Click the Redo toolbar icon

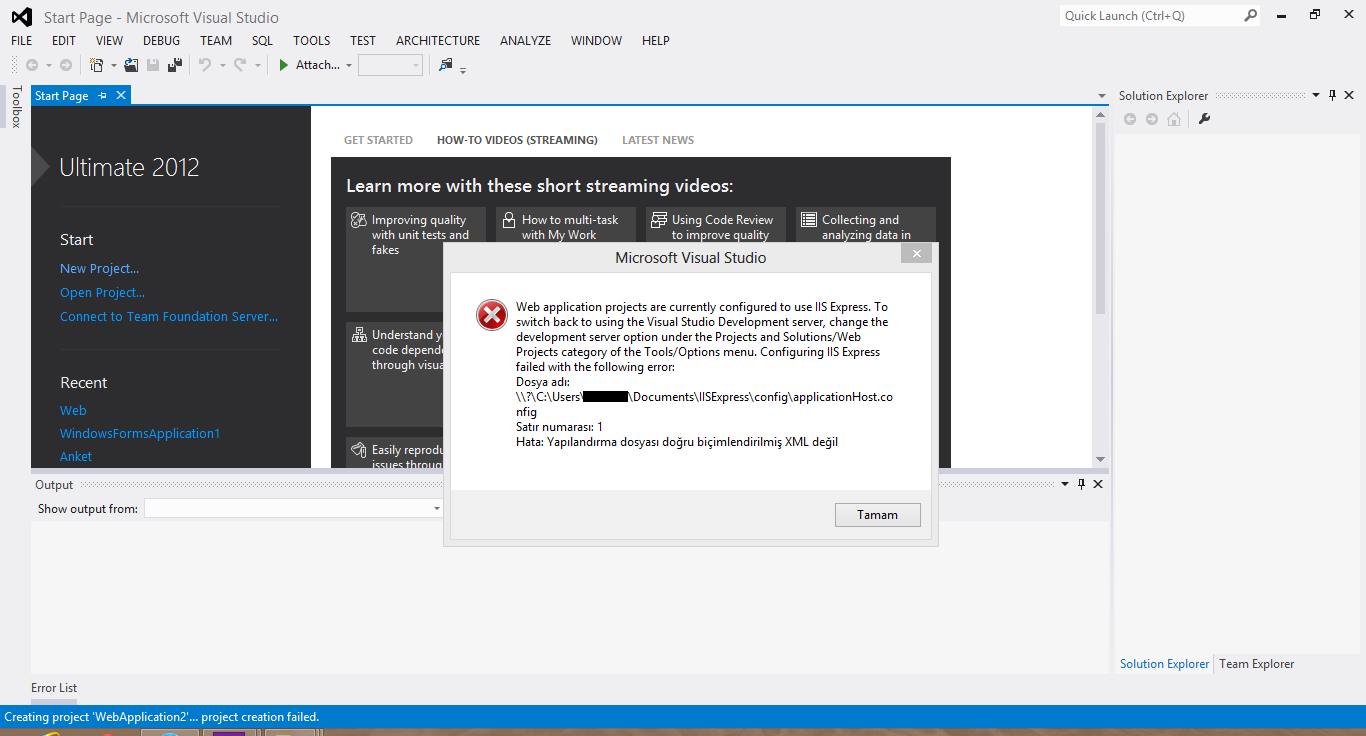coord(240,65)
